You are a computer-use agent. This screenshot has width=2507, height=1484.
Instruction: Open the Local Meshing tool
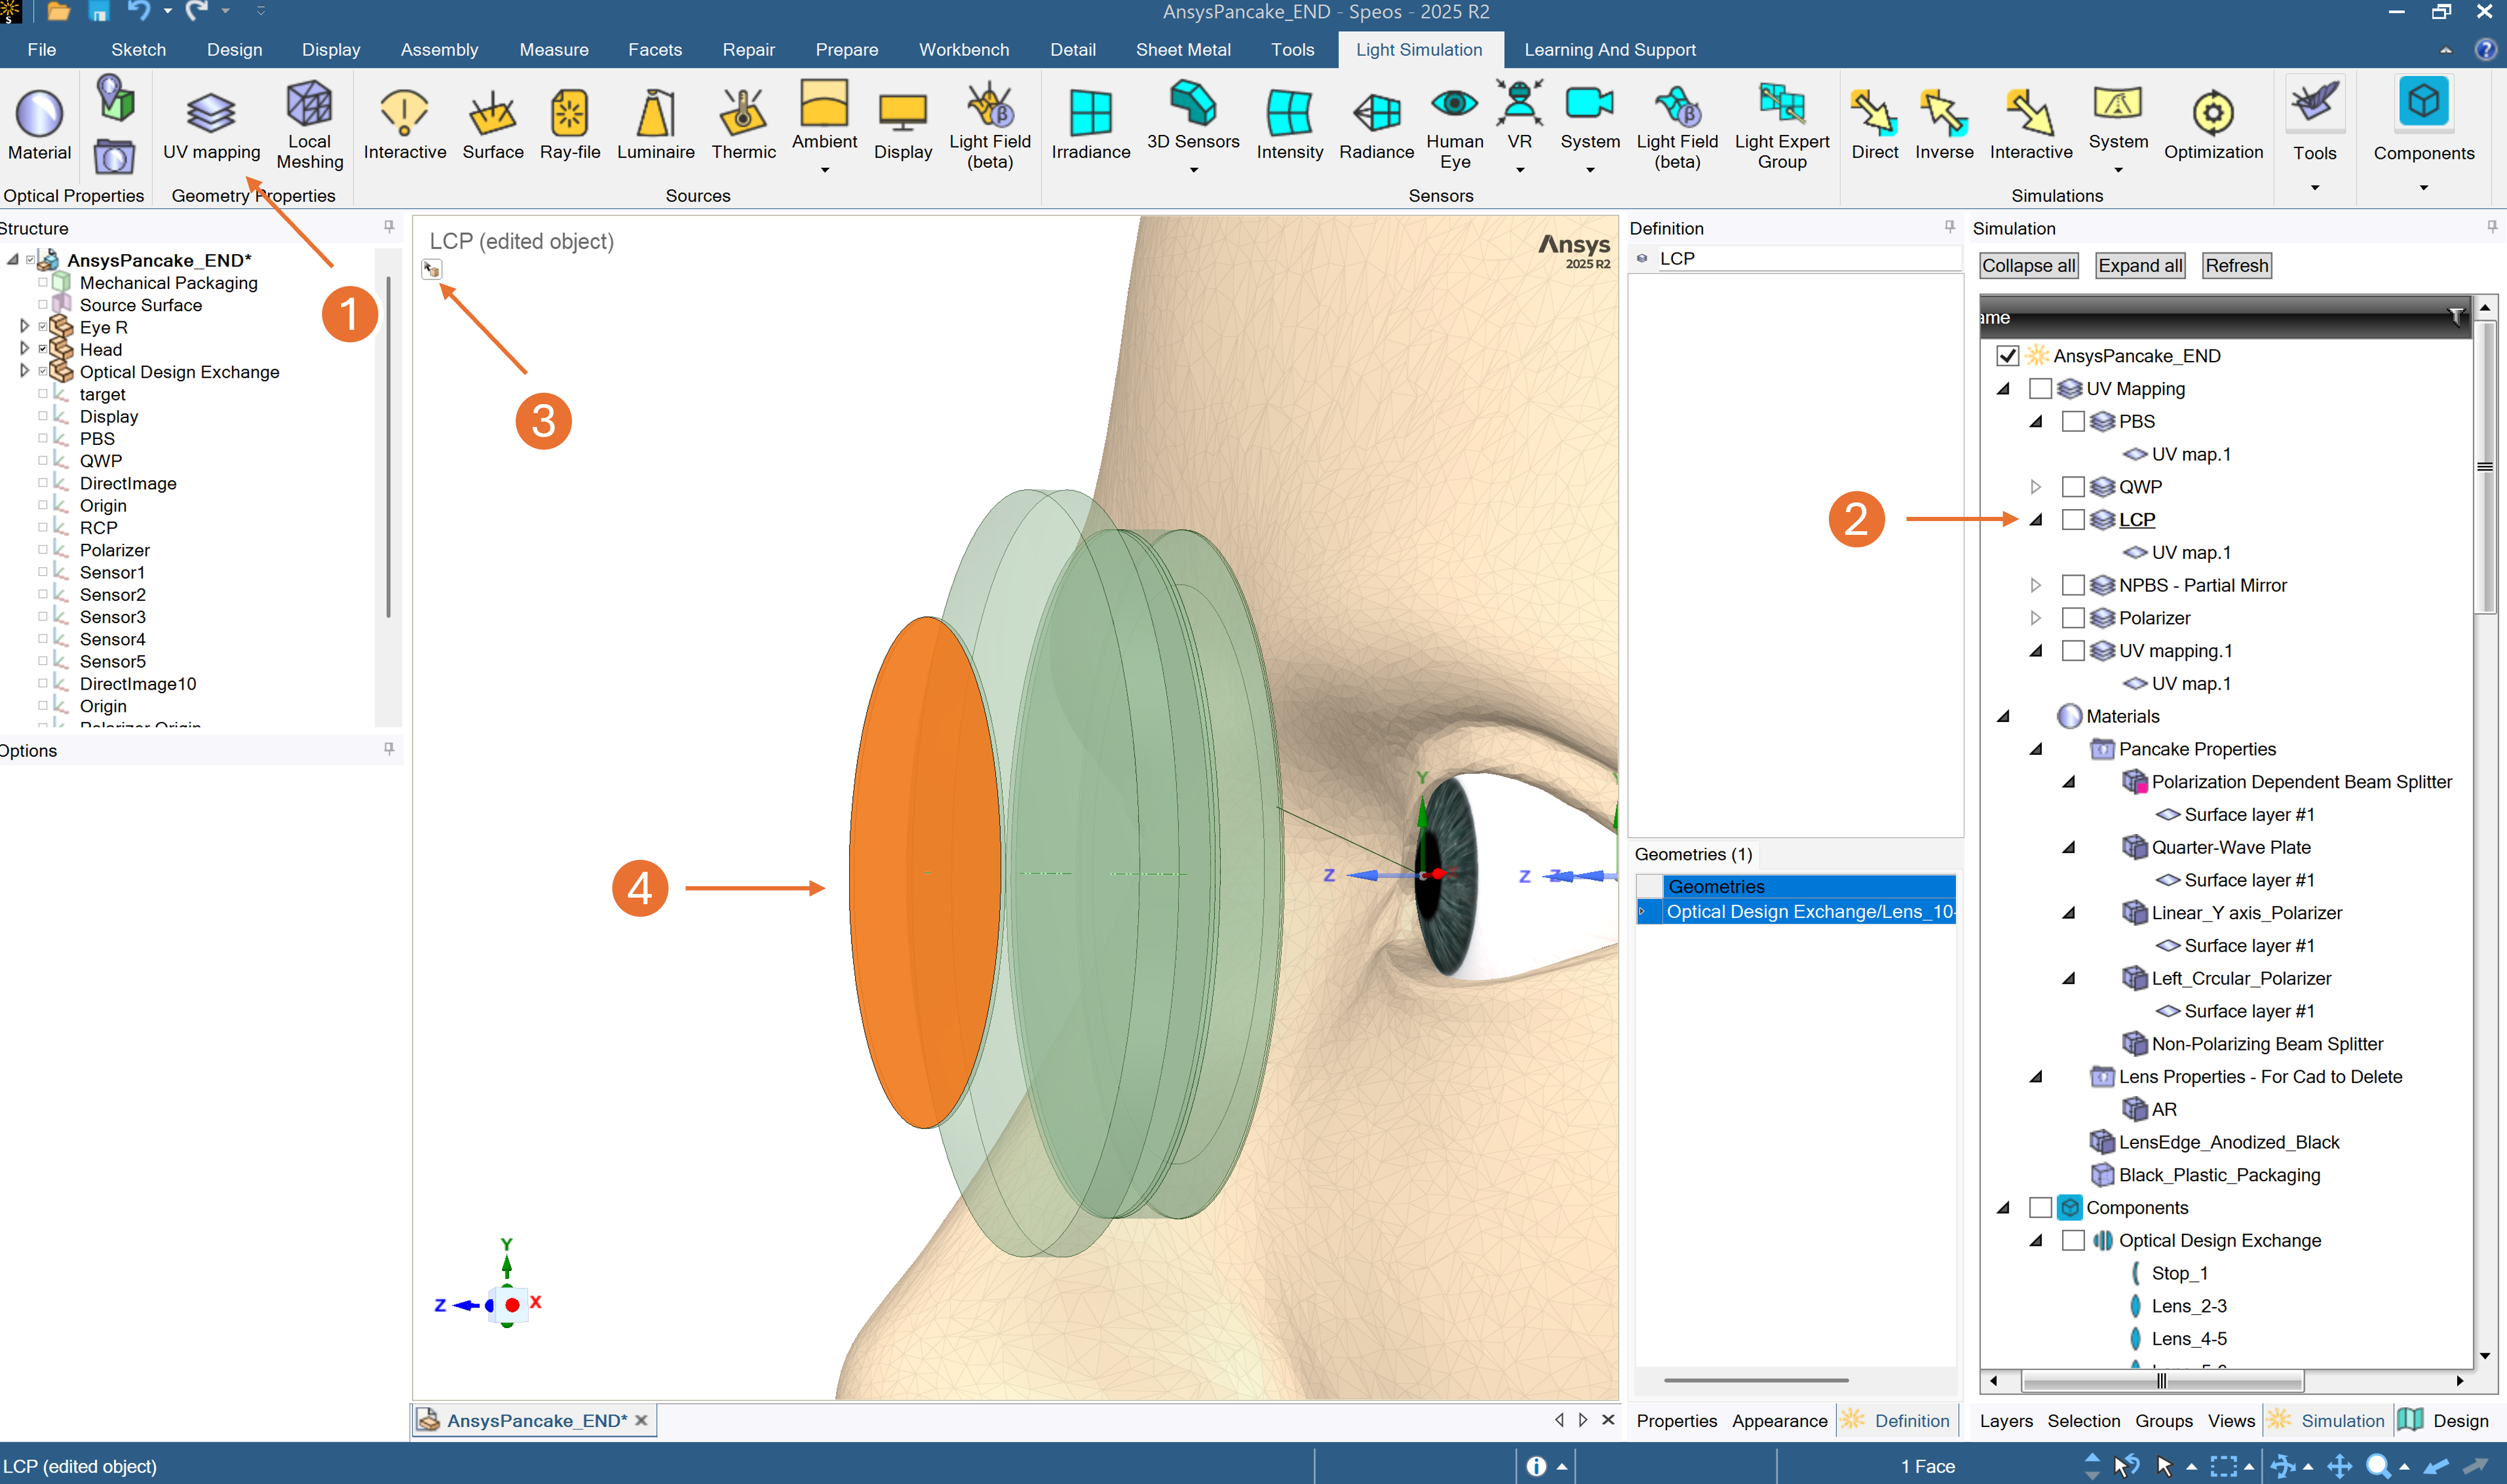tap(309, 124)
